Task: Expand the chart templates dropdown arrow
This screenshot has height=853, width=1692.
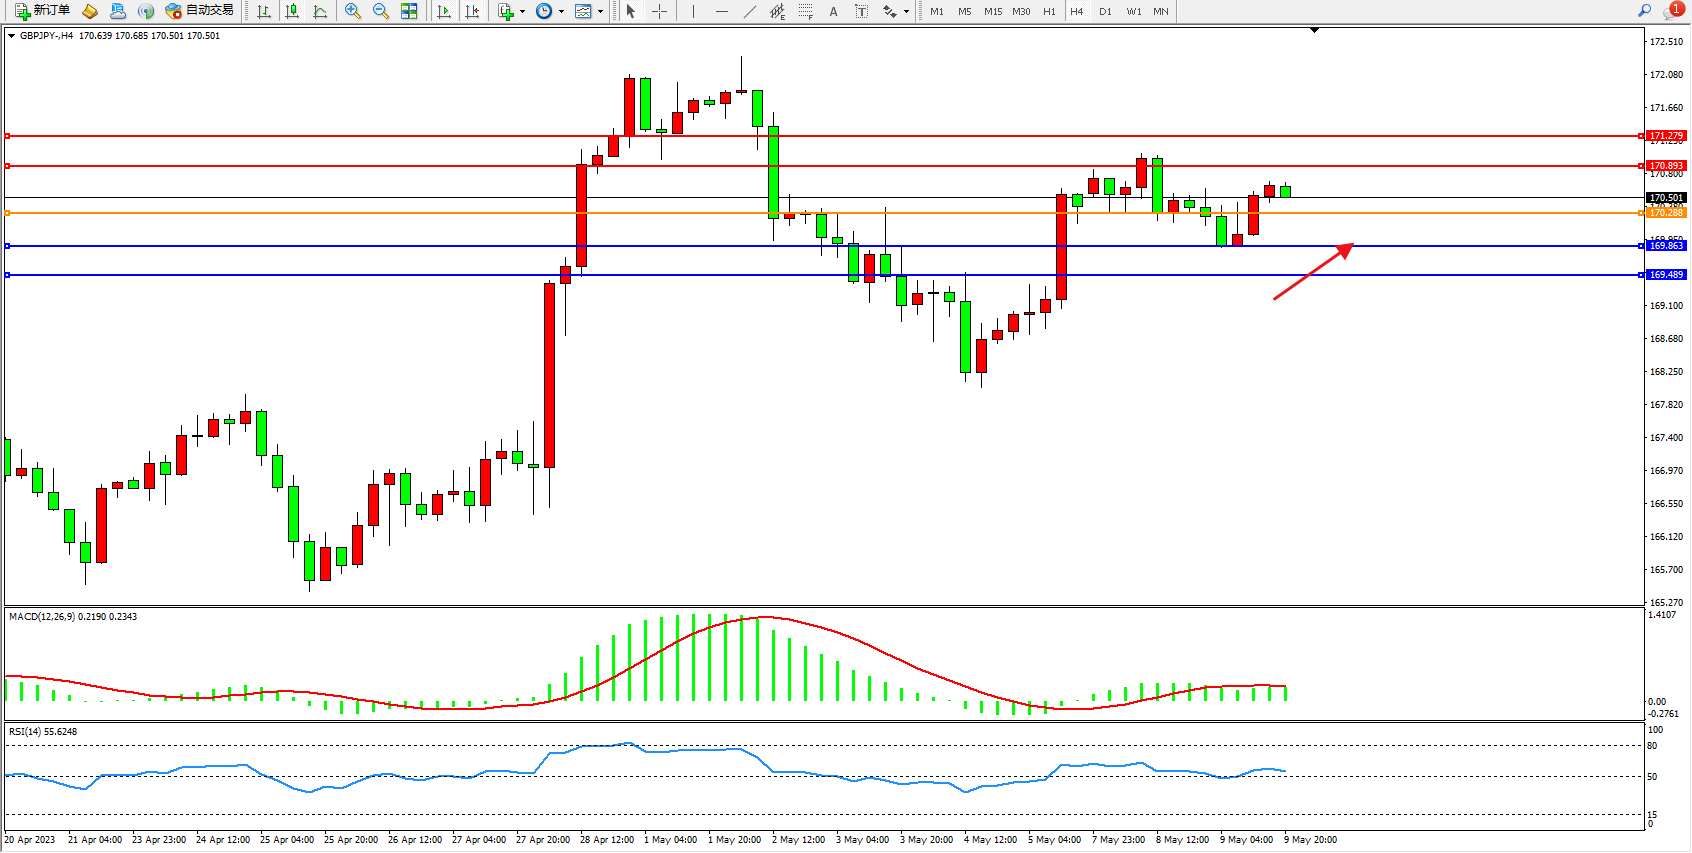Action: pyautogui.click(x=600, y=12)
